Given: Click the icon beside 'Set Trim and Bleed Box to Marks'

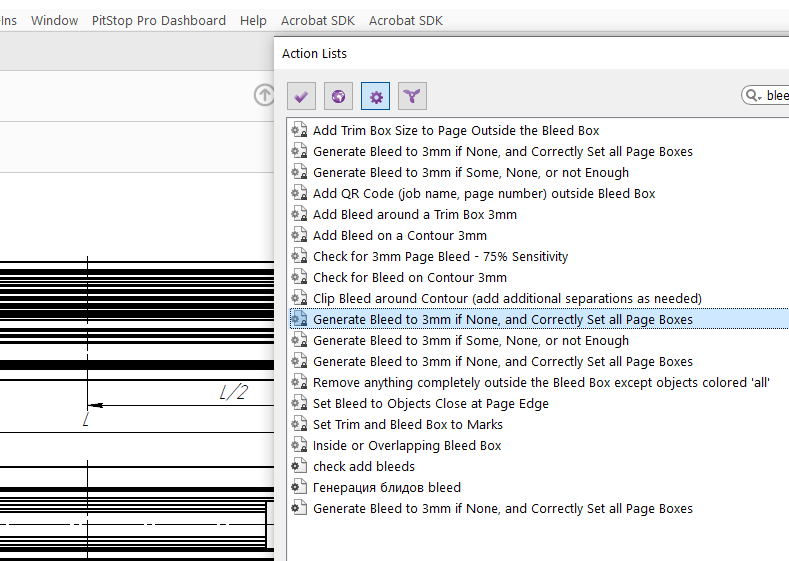Looking at the screenshot, I should point(299,423).
